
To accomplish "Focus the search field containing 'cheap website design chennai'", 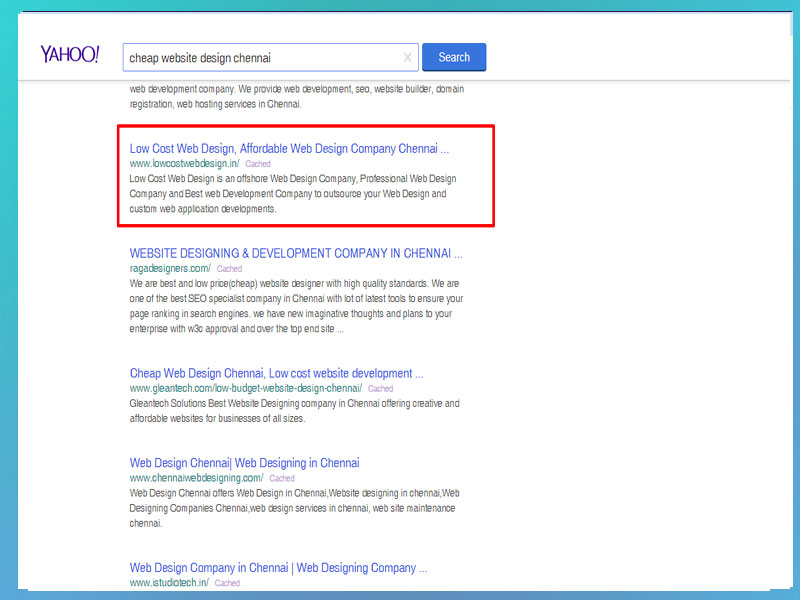I will (x=270, y=57).
